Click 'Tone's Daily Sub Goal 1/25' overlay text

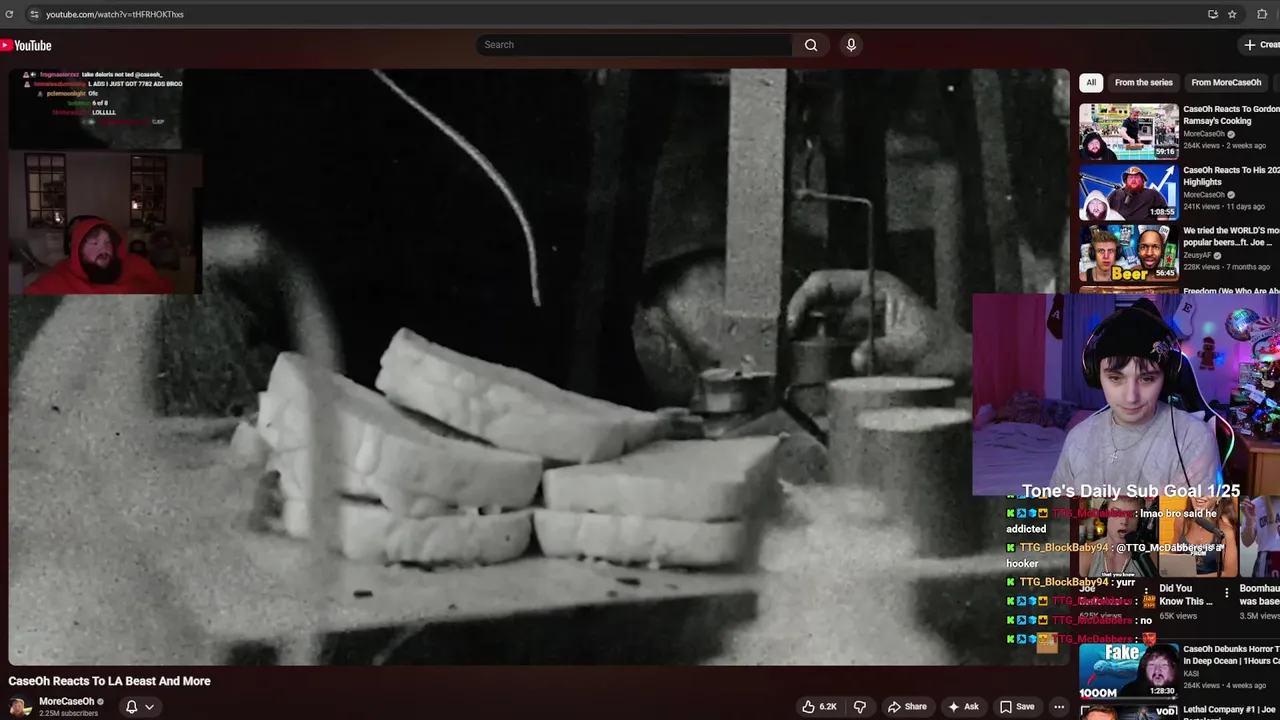[x=1130, y=491]
